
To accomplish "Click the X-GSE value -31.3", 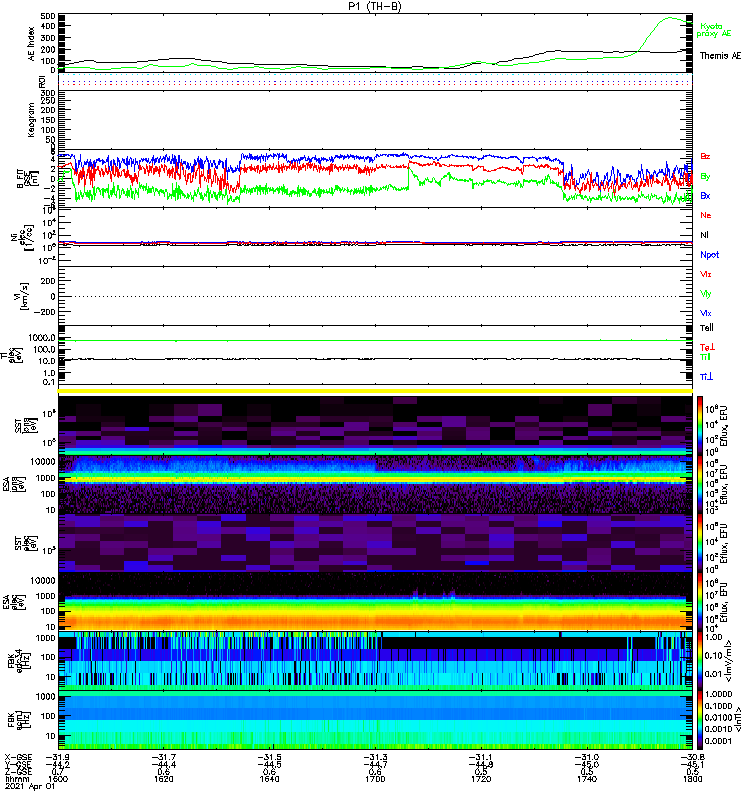I will tap(375, 757).
